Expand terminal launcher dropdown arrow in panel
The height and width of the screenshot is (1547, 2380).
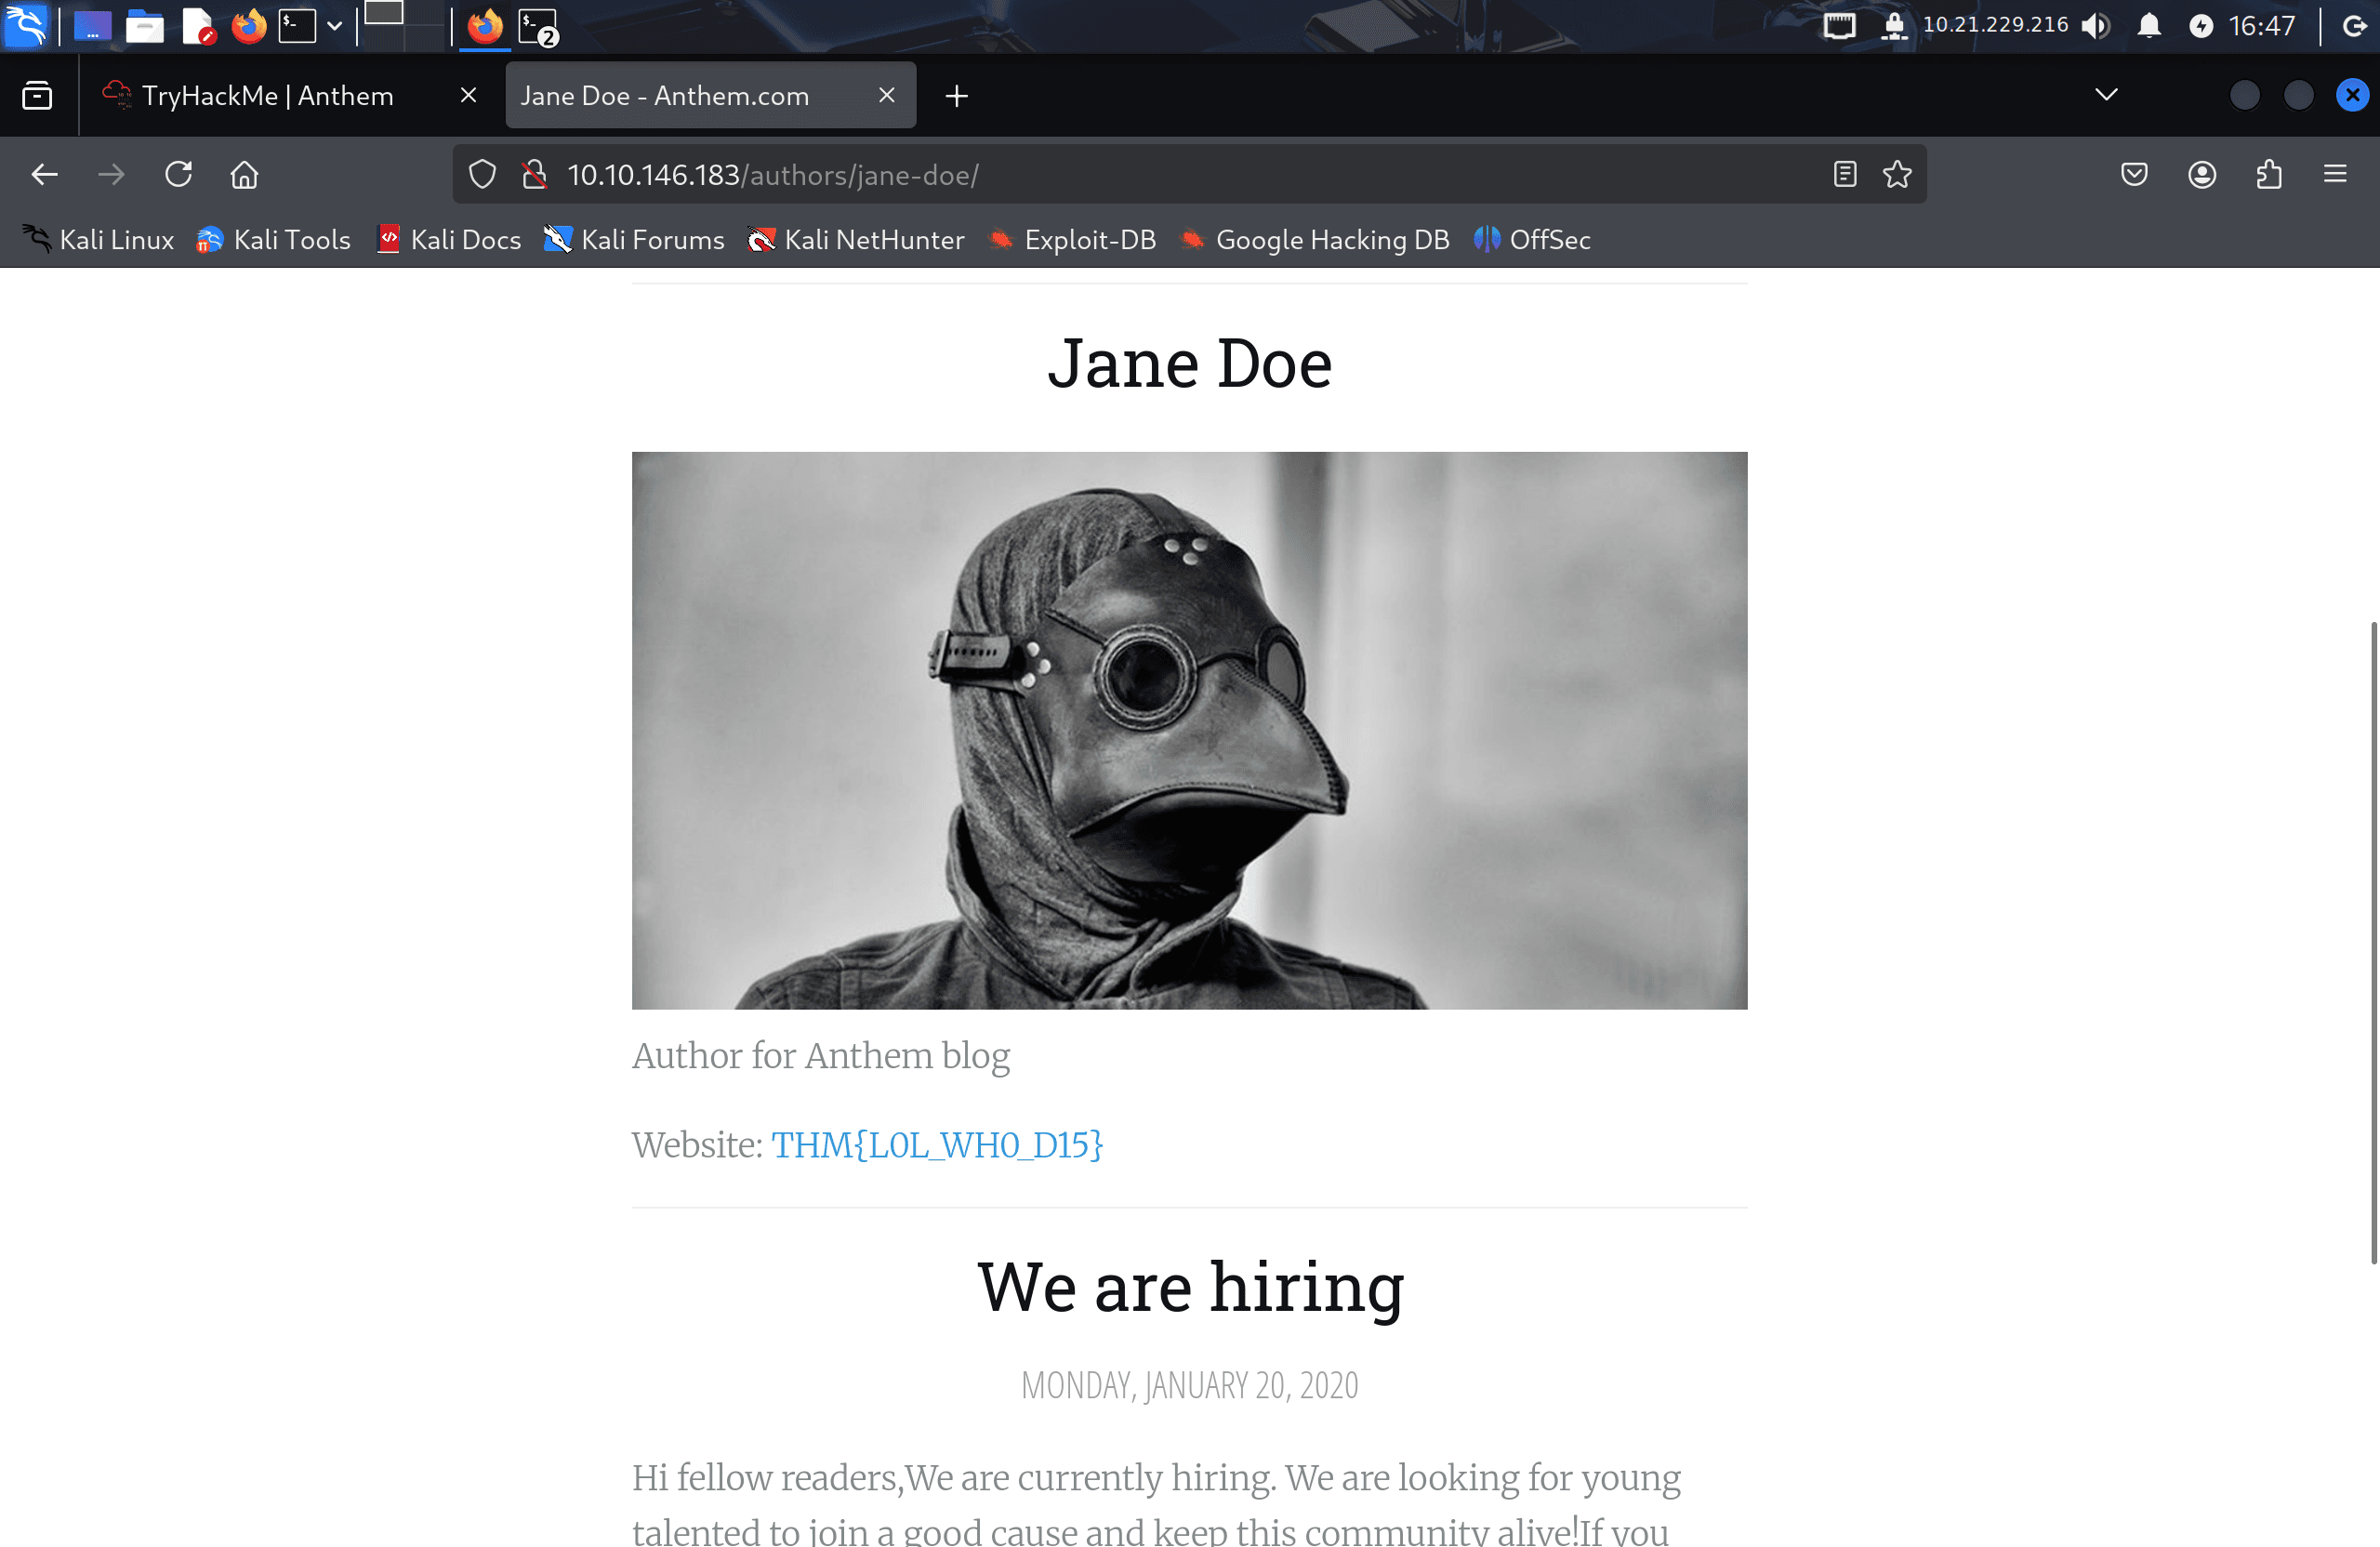click(335, 26)
